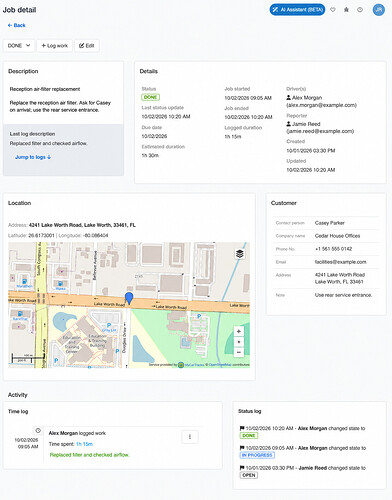The height and width of the screenshot is (500, 392).
Task: Click the green DONE status badge in Details
Action: point(151,97)
